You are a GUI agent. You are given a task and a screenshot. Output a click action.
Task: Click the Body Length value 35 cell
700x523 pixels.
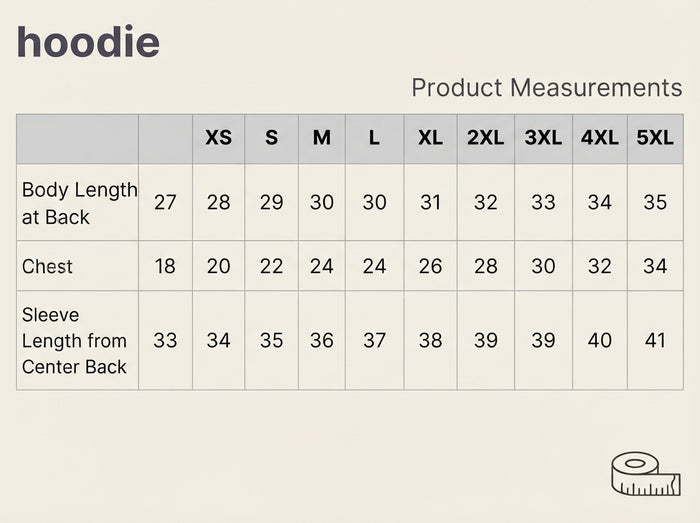pos(655,202)
